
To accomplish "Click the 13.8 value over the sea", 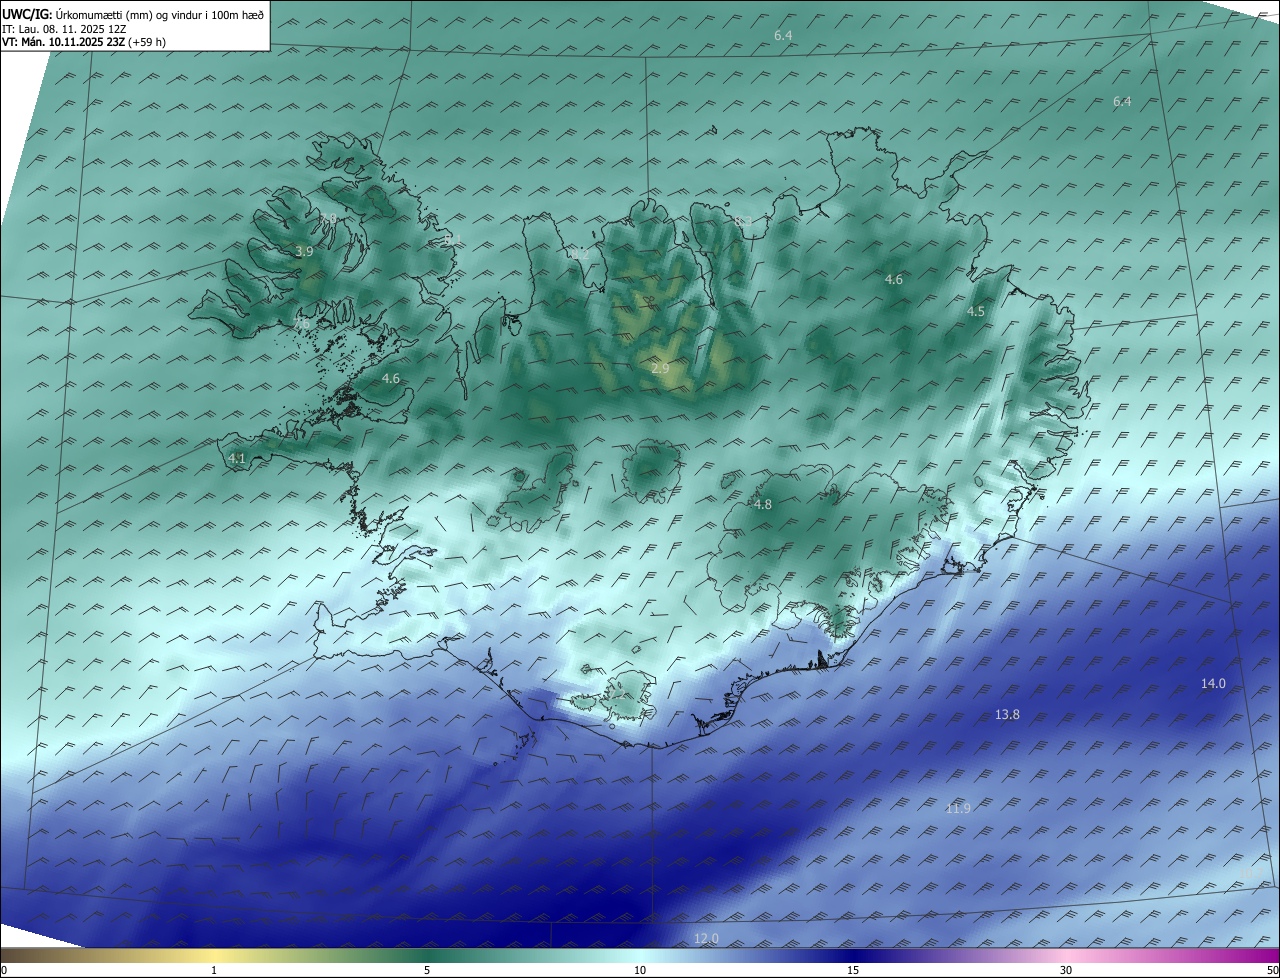I will [1008, 715].
